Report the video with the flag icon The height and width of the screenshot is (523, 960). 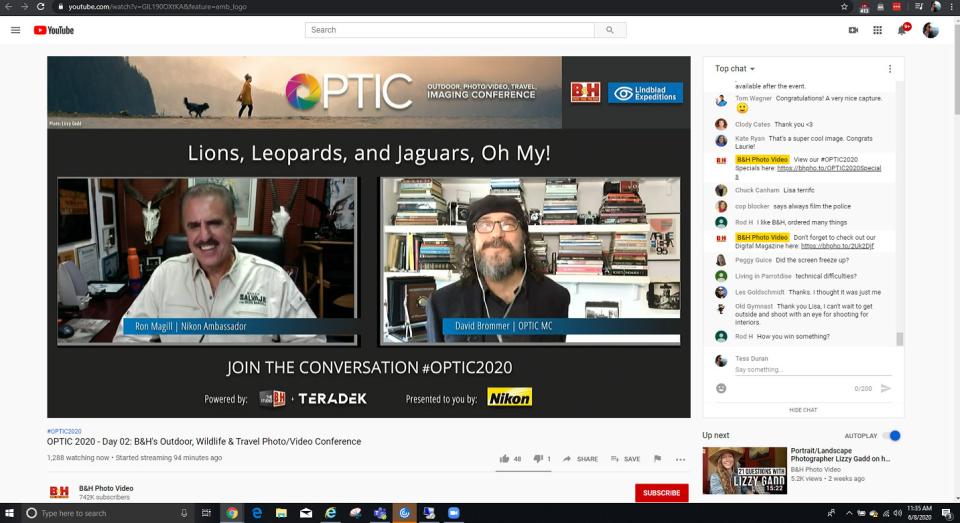657,459
